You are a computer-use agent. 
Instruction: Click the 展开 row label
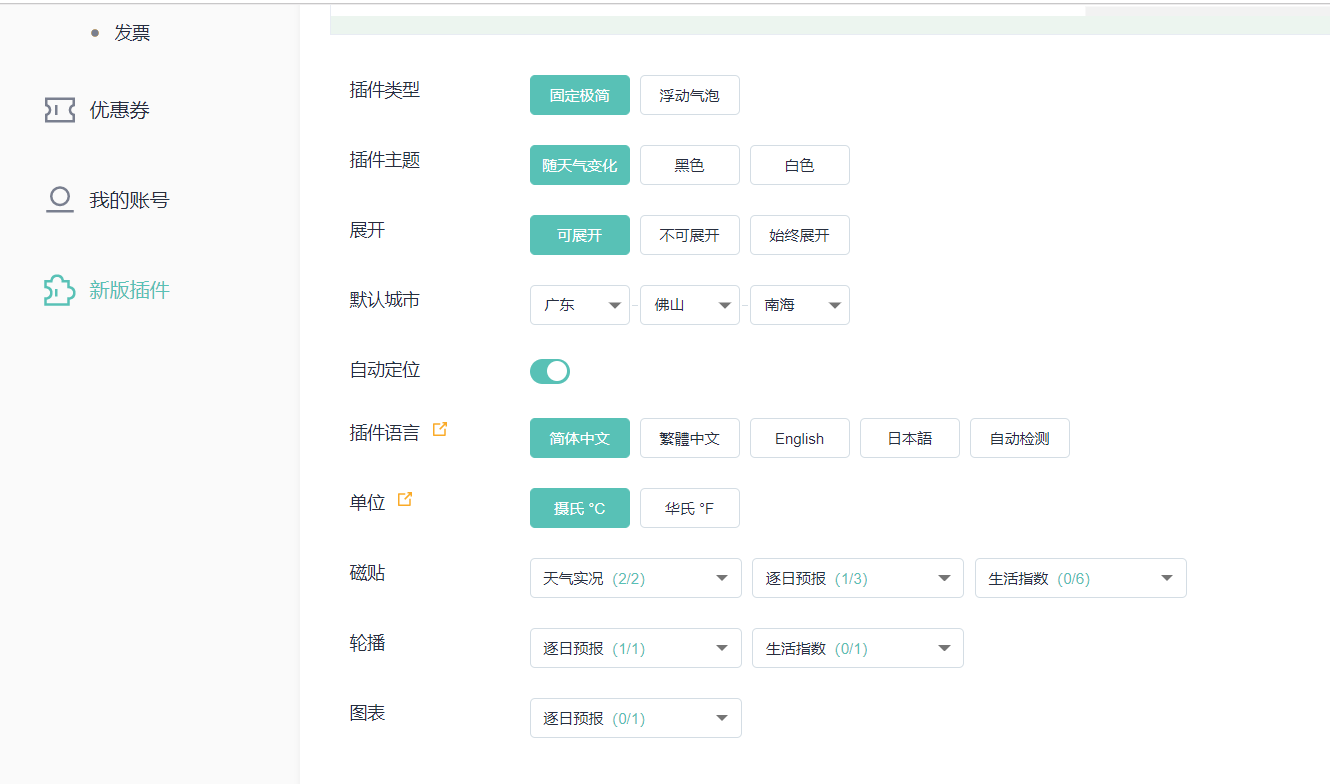[x=367, y=230]
